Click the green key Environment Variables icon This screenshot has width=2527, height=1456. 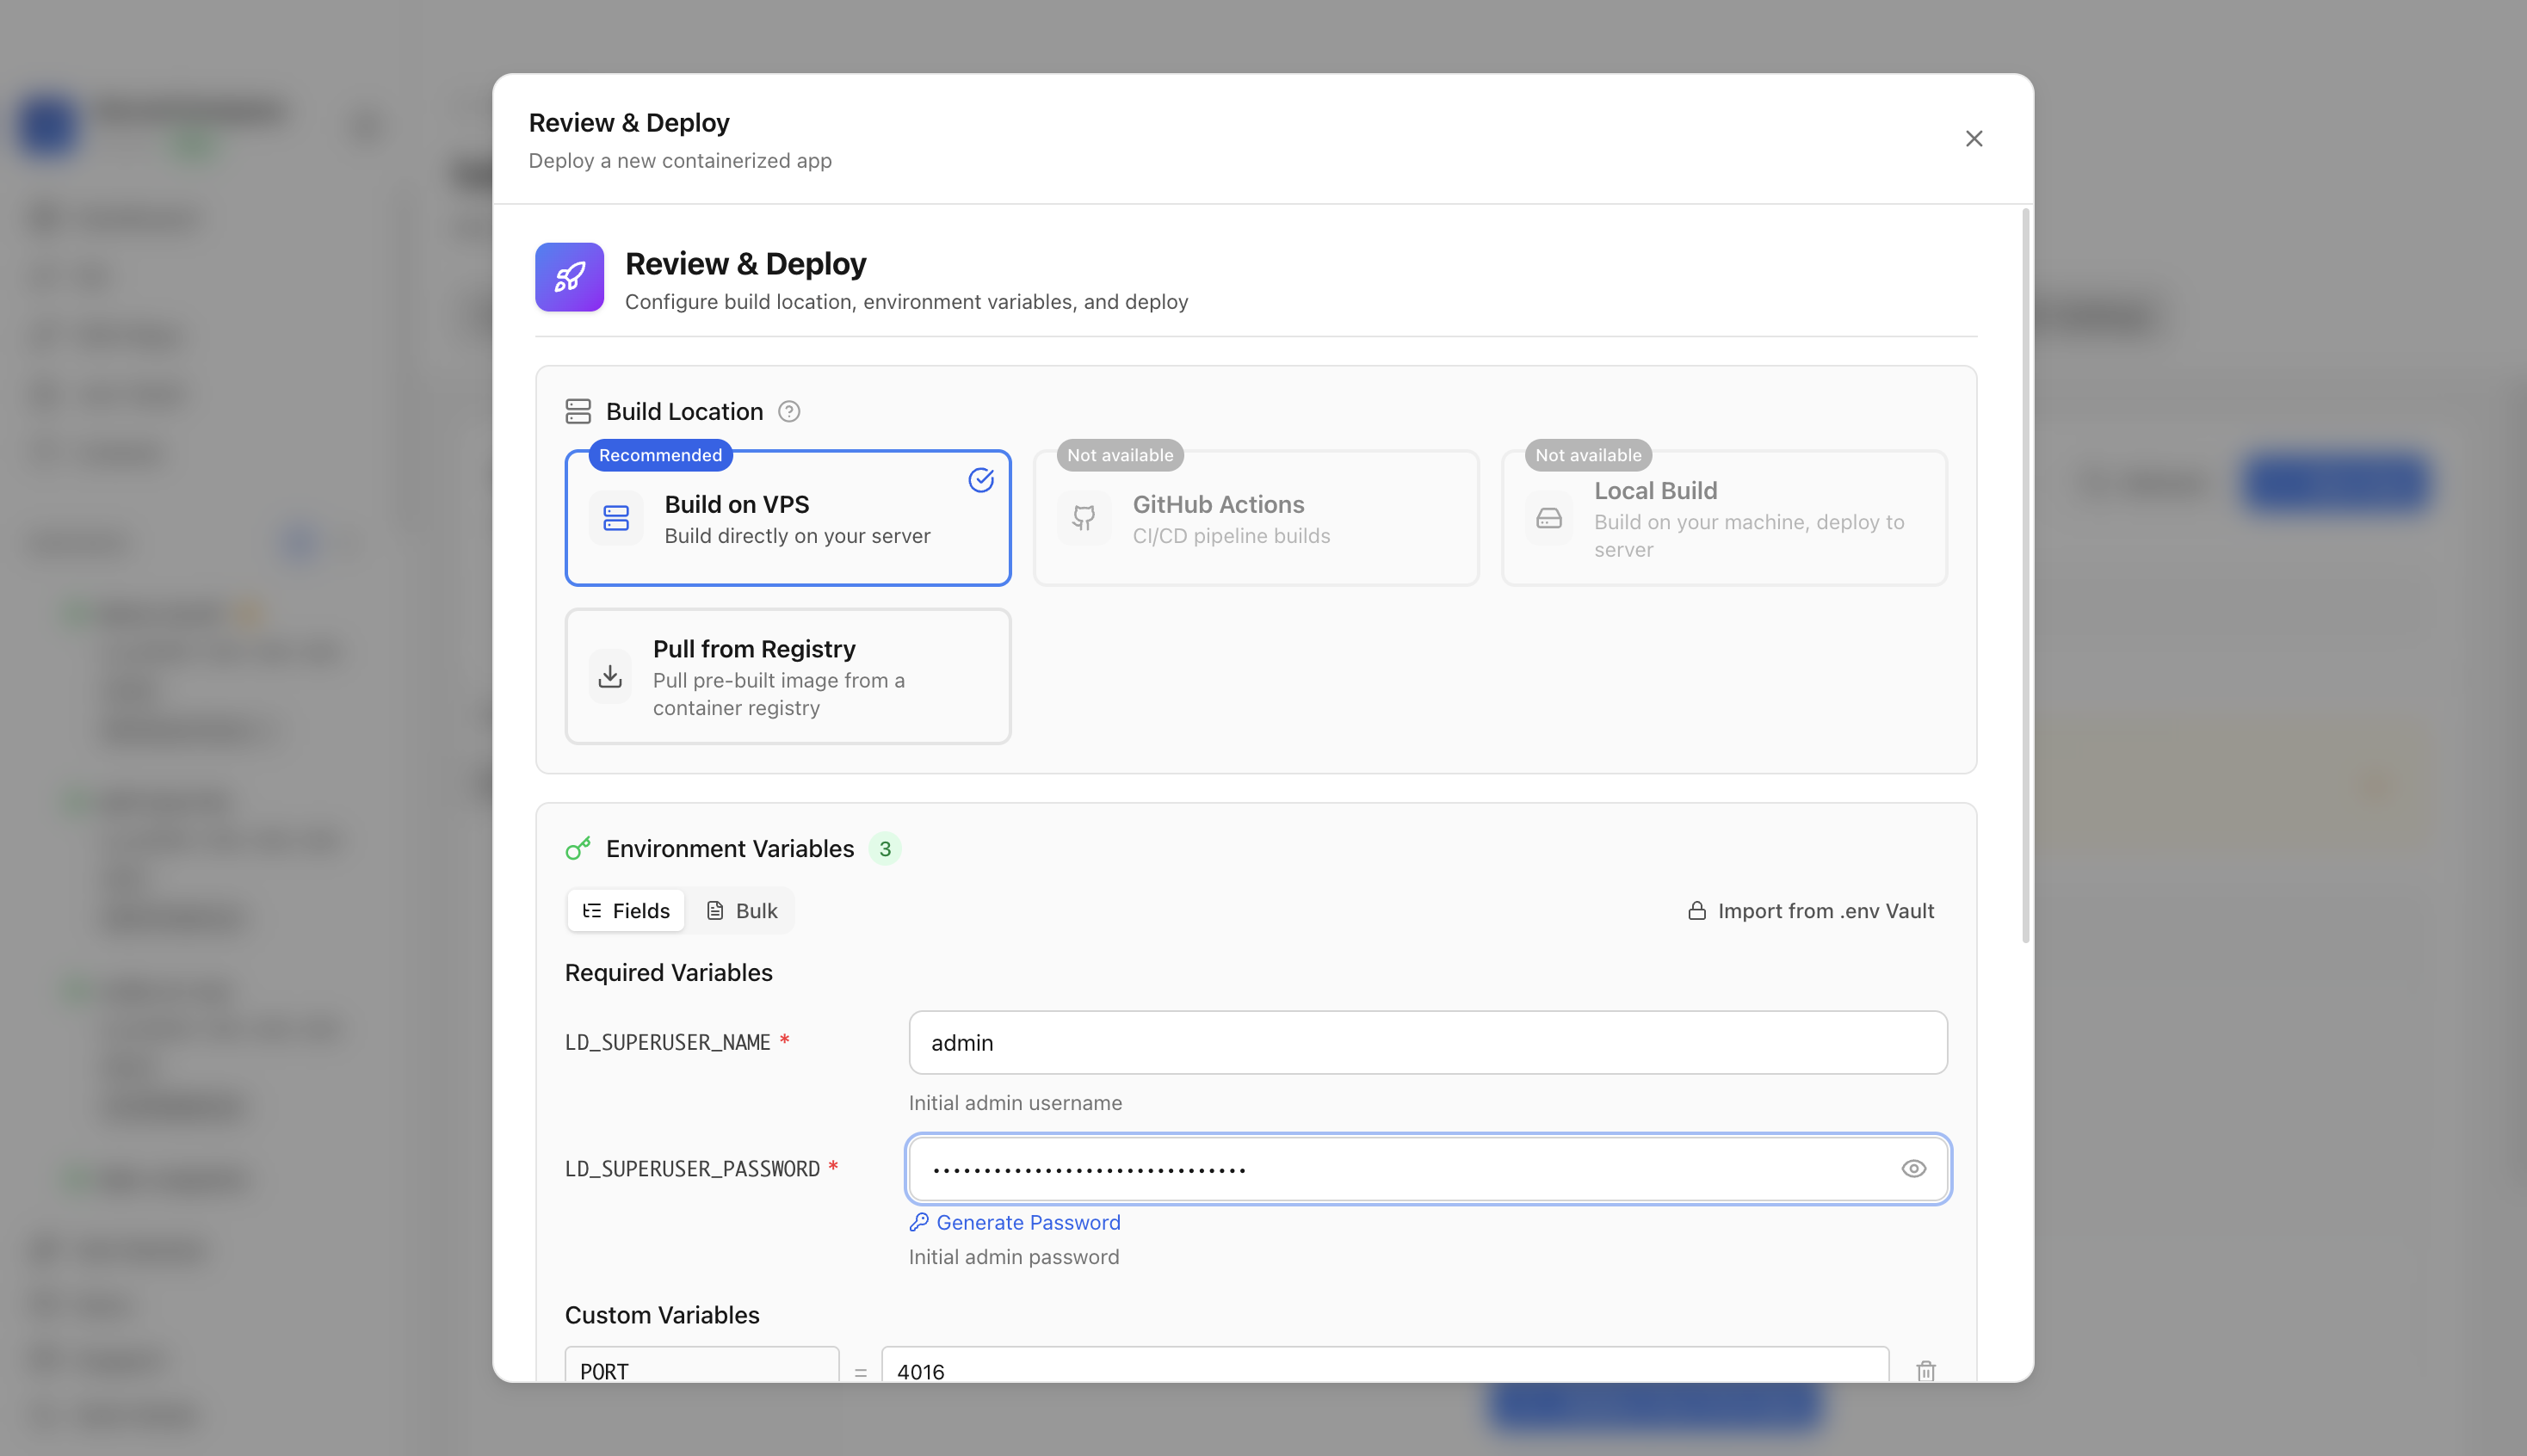pyautogui.click(x=578, y=849)
